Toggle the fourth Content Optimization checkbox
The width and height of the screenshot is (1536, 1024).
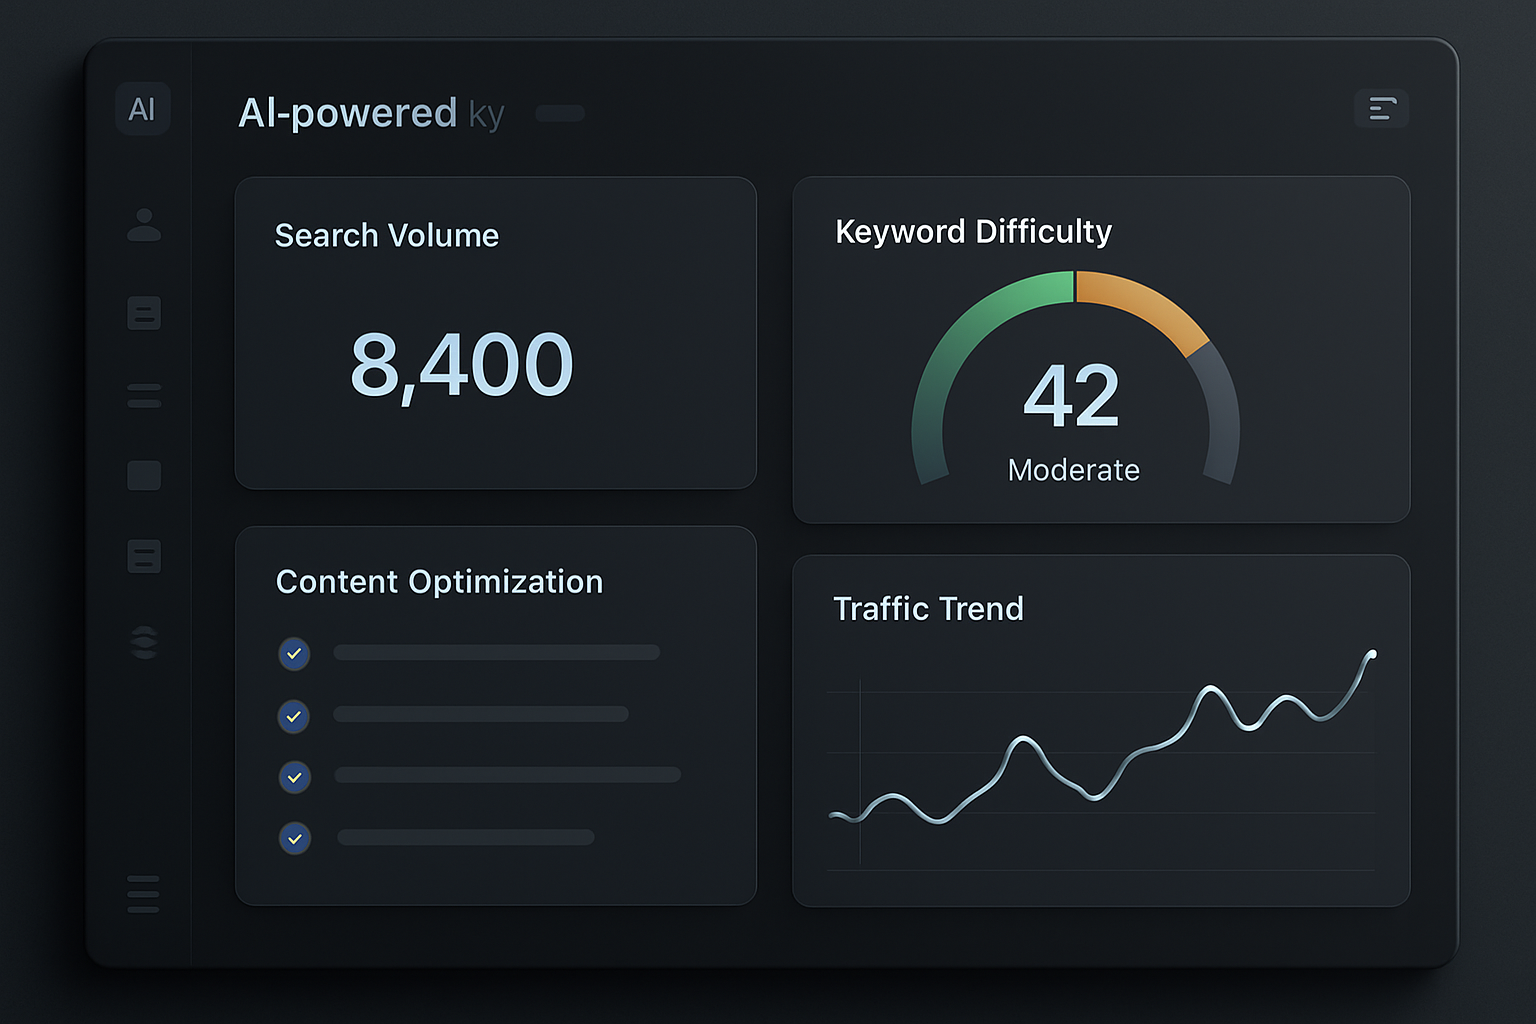pyautogui.click(x=294, y=838)
